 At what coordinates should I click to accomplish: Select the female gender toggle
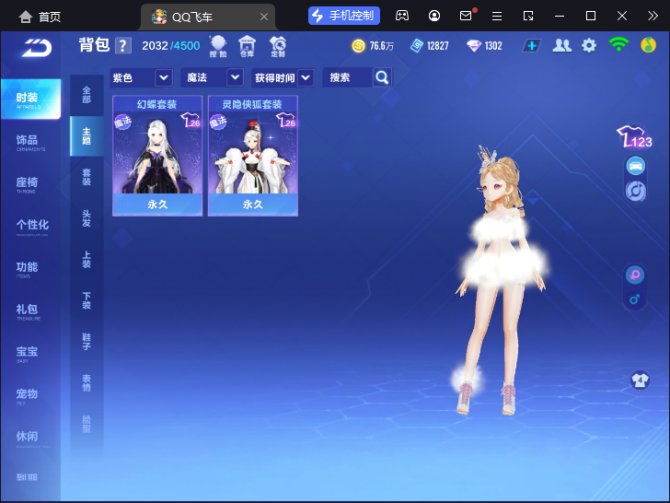click(635, 274)
